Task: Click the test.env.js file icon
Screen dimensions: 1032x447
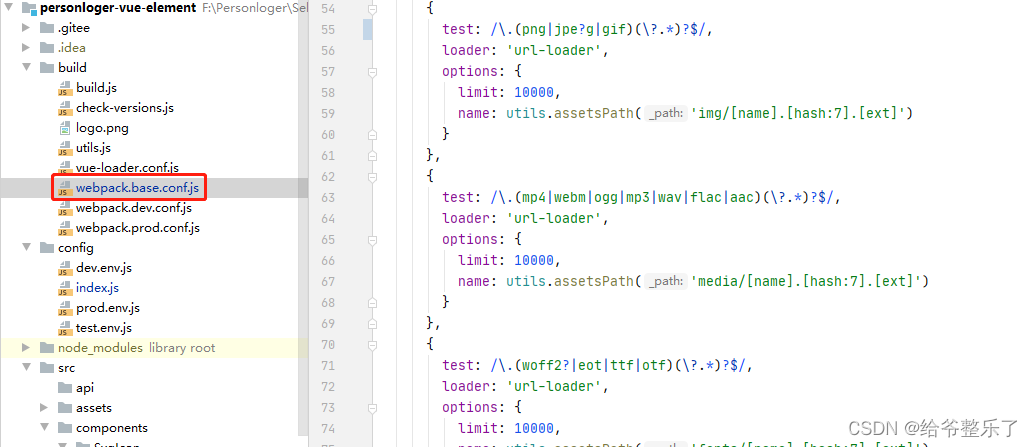Action: coord(64,328)
